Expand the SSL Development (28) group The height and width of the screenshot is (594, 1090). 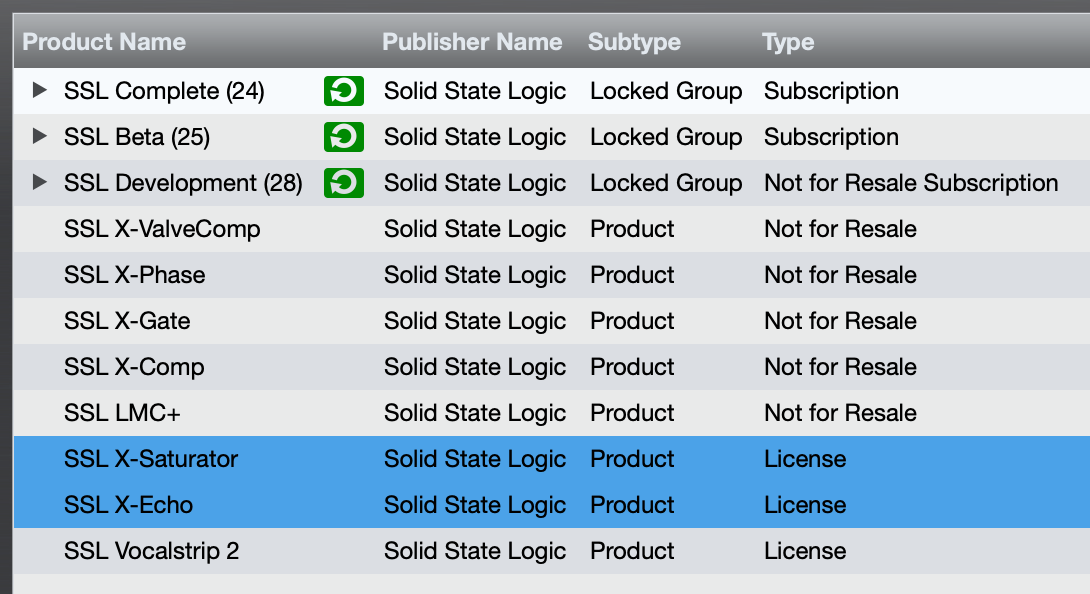pyautogui.click(x=40, y=183)
